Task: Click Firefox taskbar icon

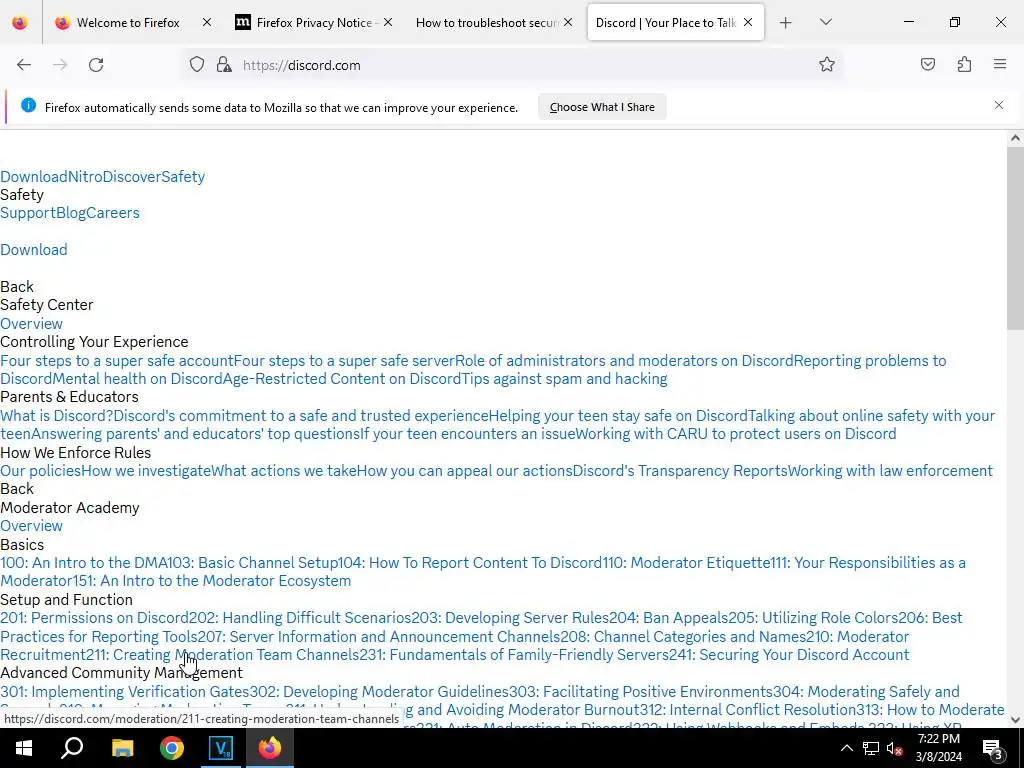Action: [x=270, y=748]
